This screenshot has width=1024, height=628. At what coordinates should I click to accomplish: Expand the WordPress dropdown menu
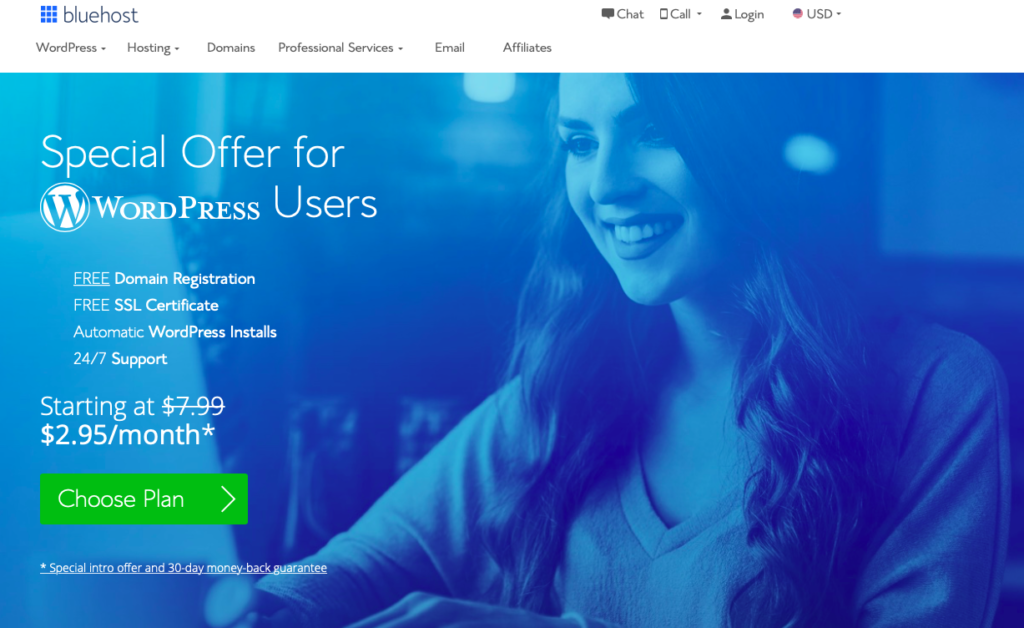71,48
